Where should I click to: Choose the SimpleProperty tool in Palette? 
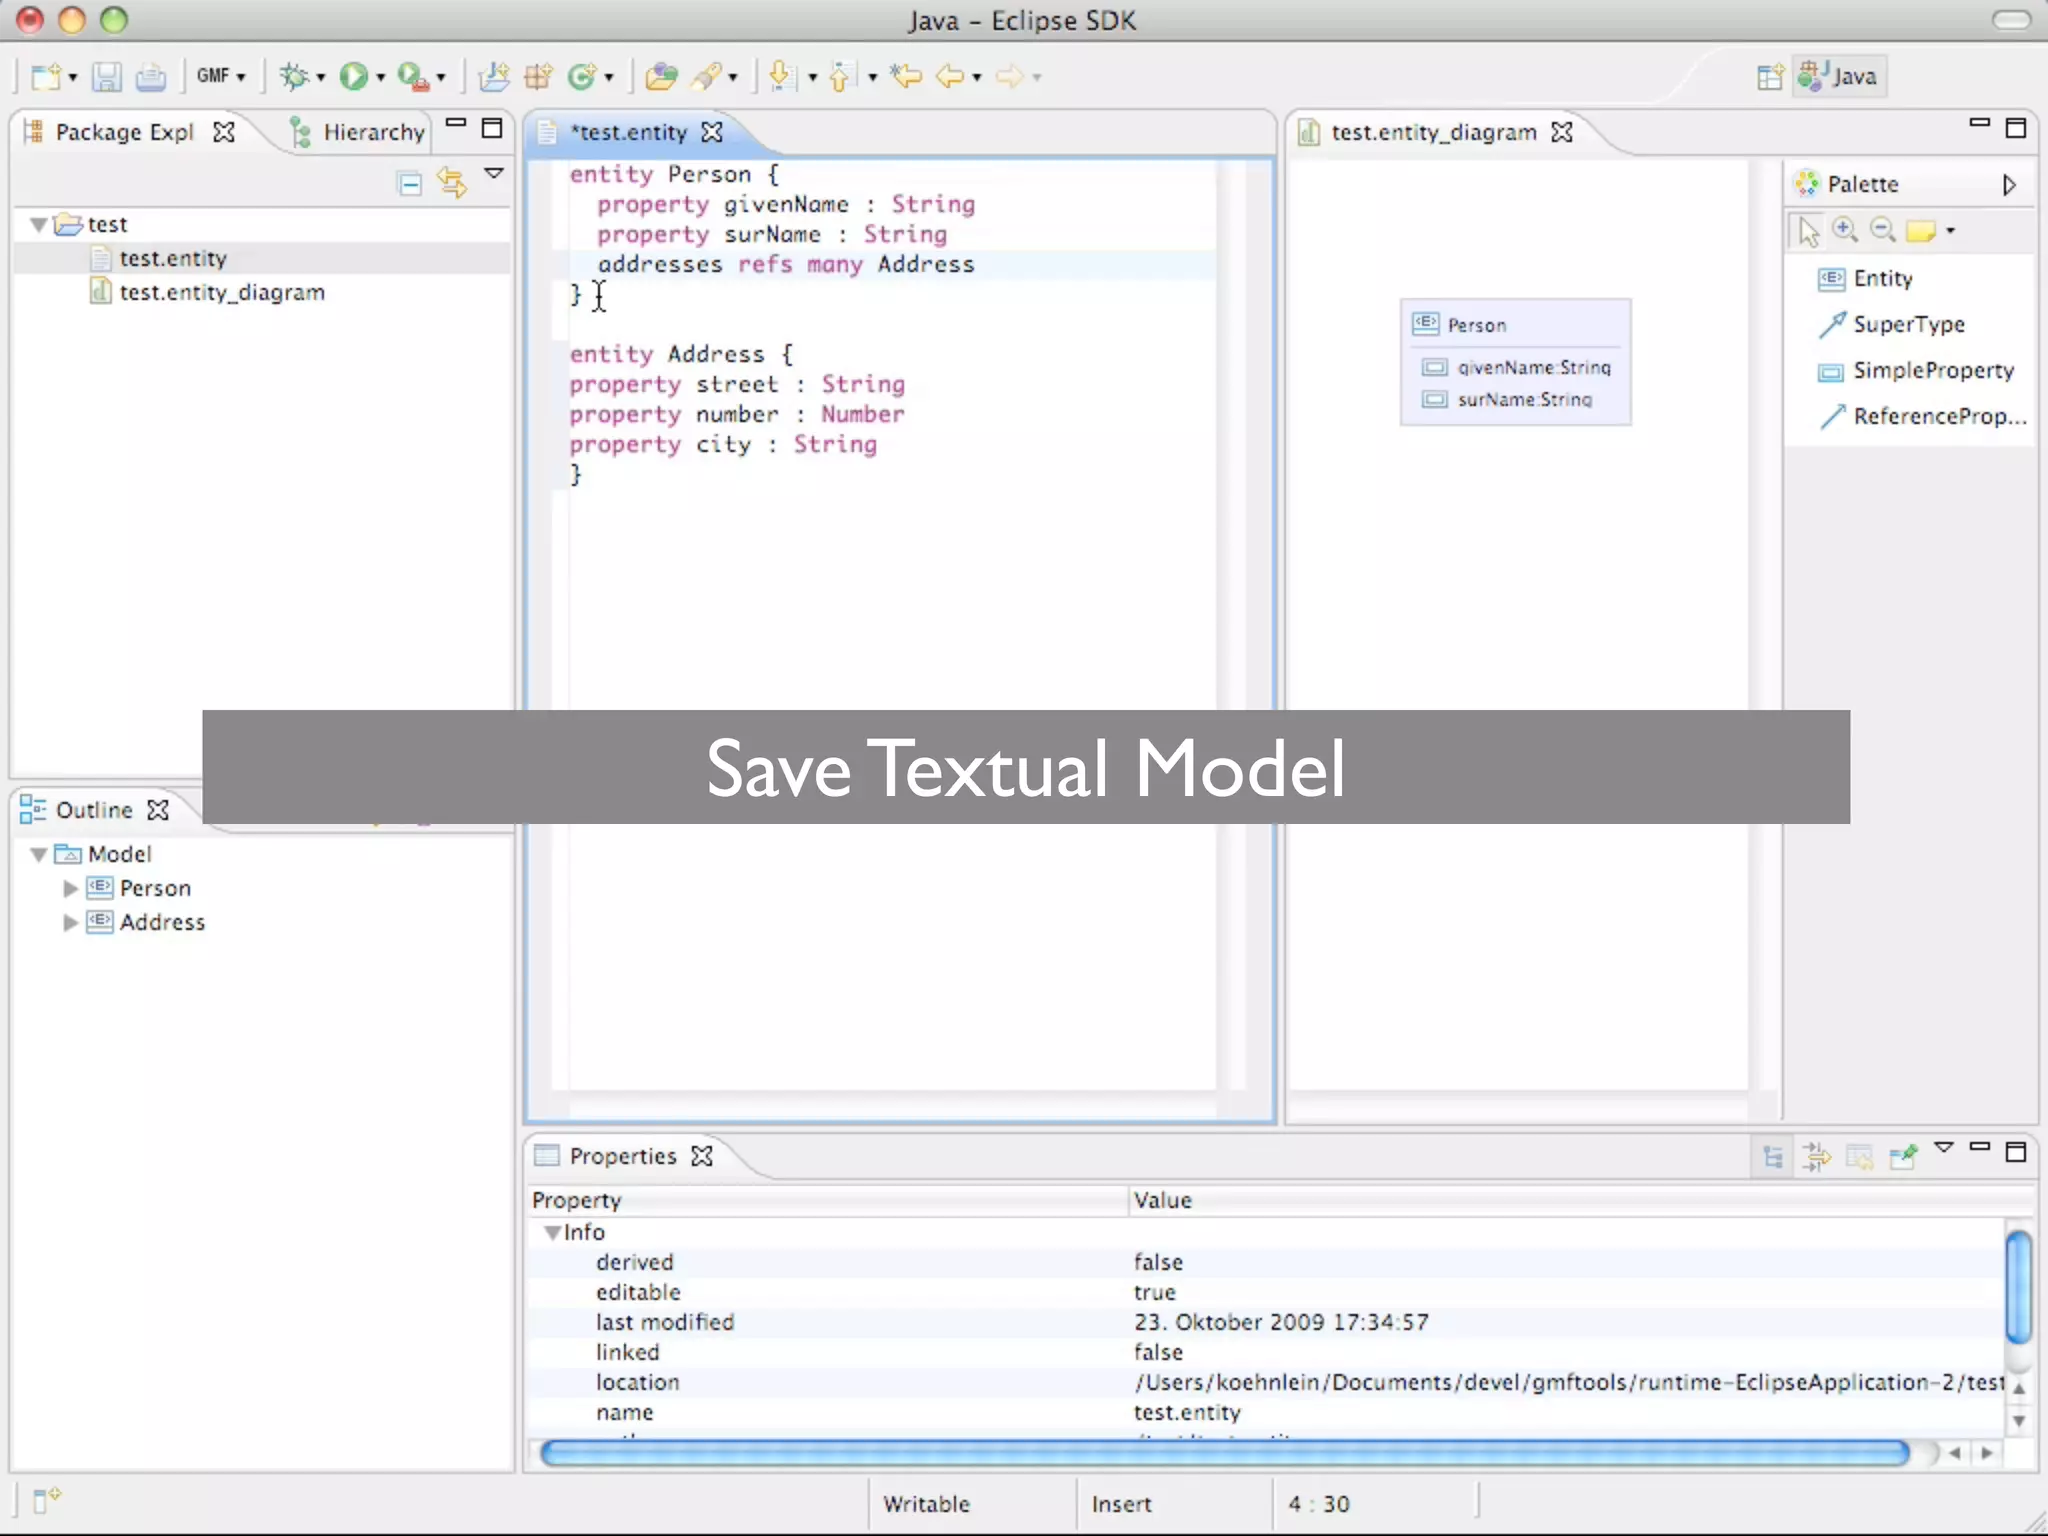coord(1916,370)
